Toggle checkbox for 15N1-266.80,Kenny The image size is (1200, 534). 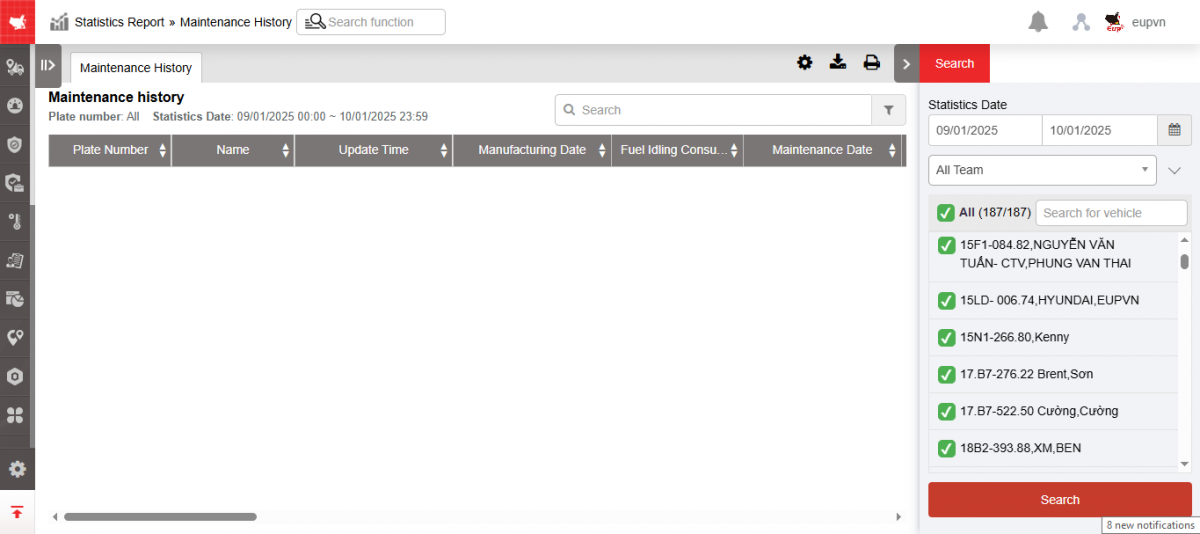point(946,338)
